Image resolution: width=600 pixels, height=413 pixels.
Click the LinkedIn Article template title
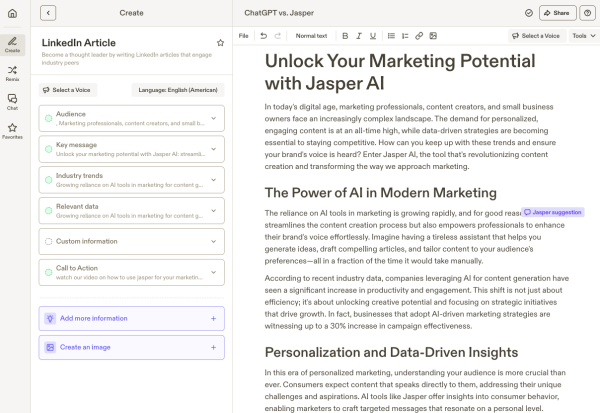[x=78, y=43]
